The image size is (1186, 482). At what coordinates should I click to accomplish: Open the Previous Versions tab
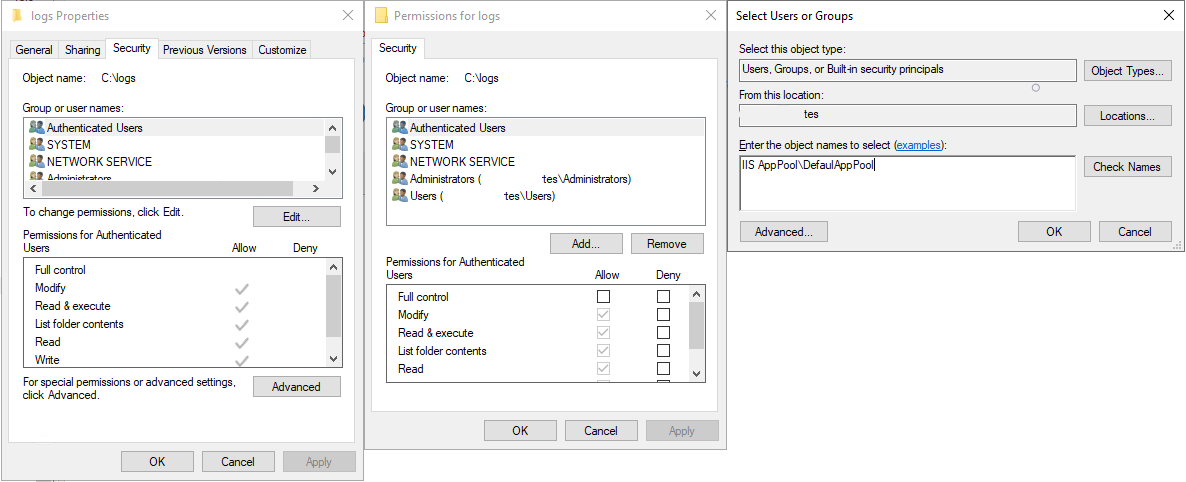(x=205, y=50)
